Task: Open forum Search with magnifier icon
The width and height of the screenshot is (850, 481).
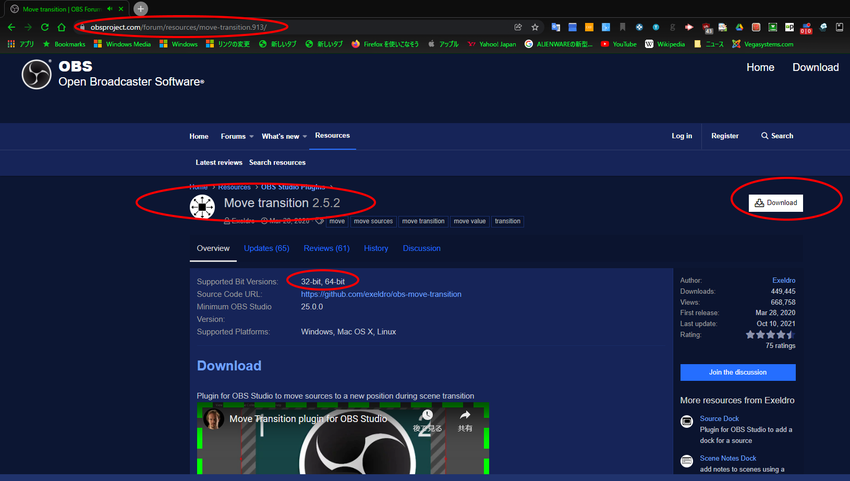Action: click(777, 136)
